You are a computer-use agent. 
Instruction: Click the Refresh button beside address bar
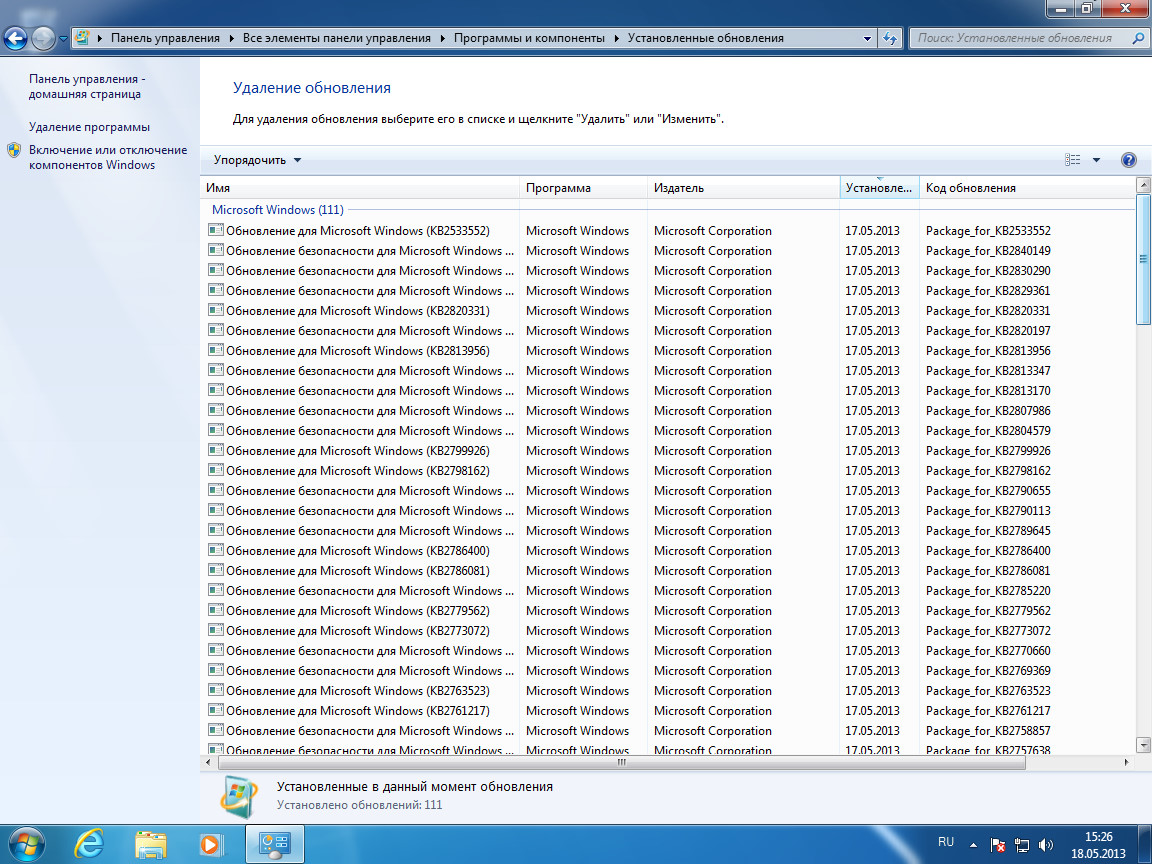tap(890, 38)
